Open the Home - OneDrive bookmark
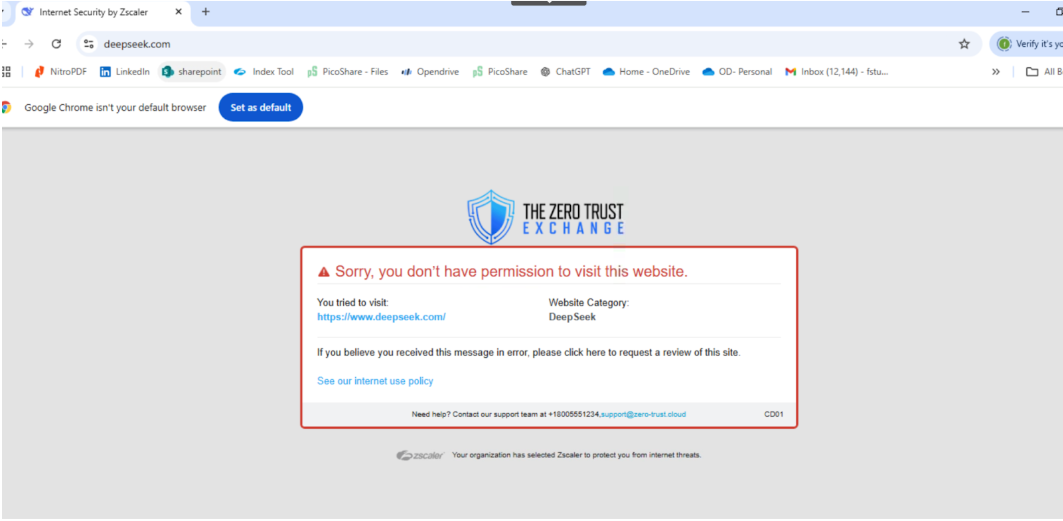 pyautogui.click(x=646, y=72)
